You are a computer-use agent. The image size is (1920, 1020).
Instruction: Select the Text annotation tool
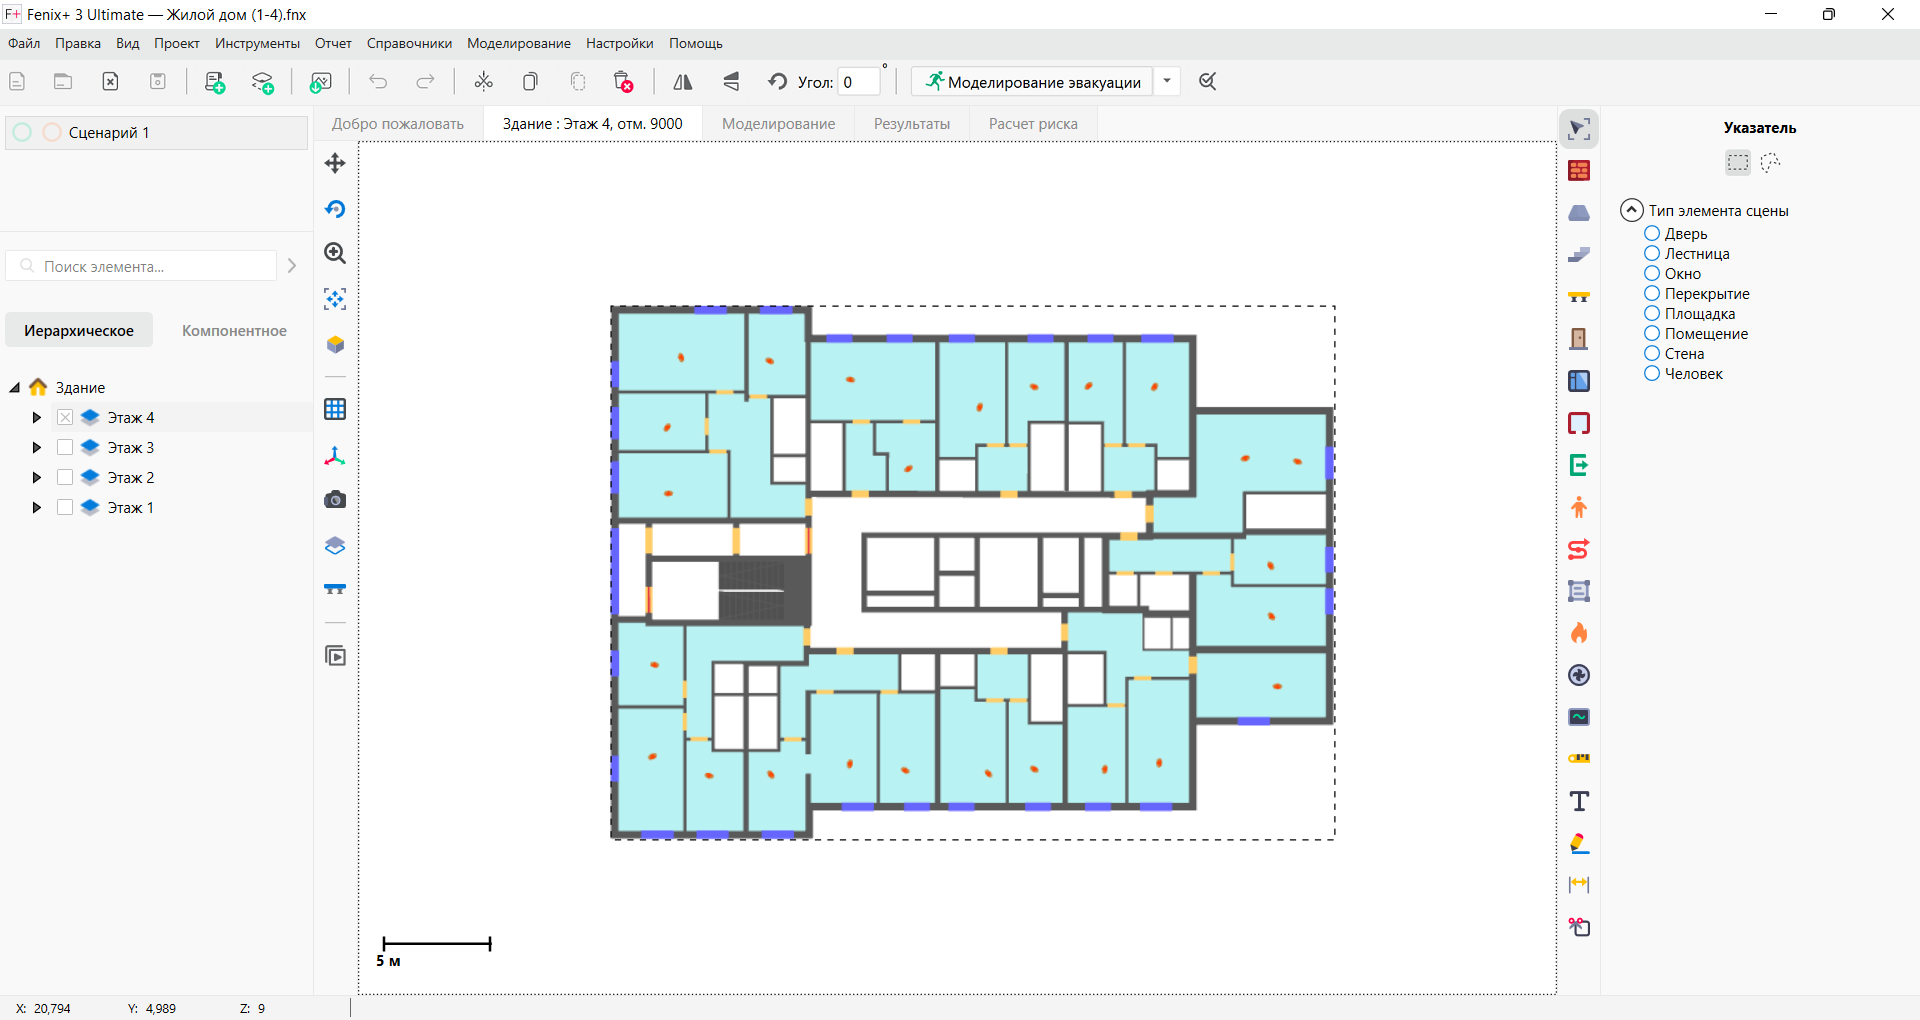(1580, 801)
